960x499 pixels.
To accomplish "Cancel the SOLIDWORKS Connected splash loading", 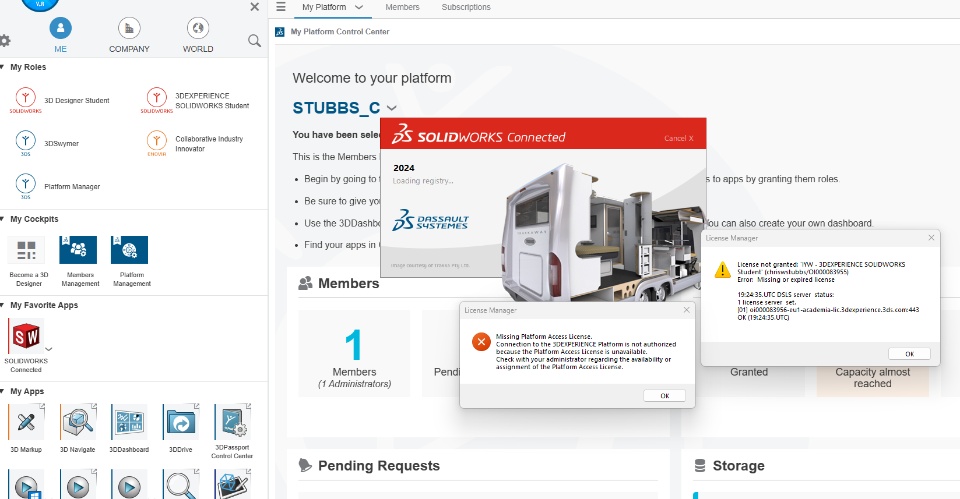I will [678, 138].
